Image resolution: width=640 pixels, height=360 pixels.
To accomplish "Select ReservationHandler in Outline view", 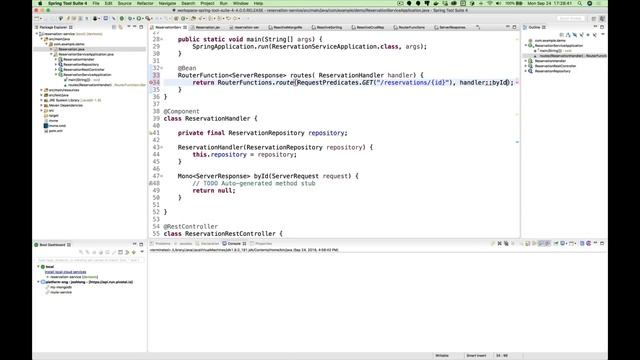I will click(x=550, y=61).
